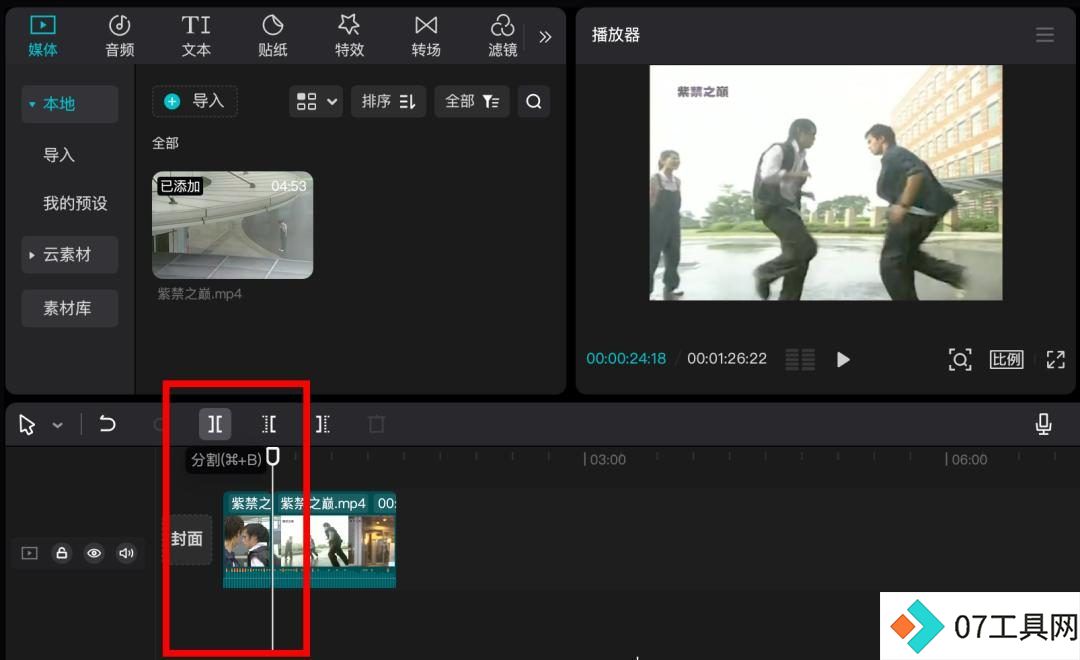This screenshot has height=660, width=1080.
Task: Open the 文本 text tab
Action: pos(196,37)
